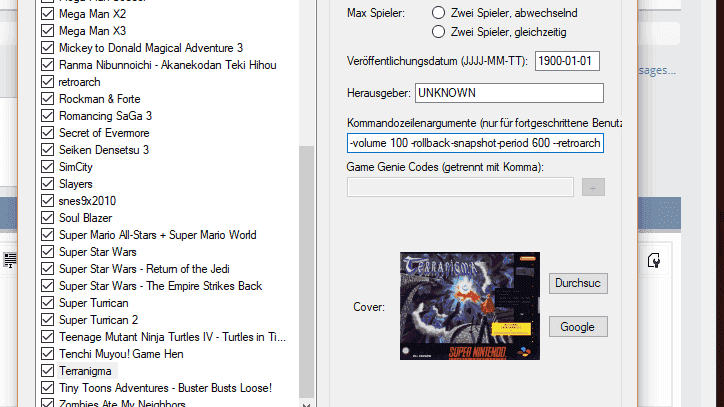Viewport: 724px width, 407px height.
Task: Uncheck the Super Star Wars checkbox
Action: pyautogui.click(x=48, y=252)
